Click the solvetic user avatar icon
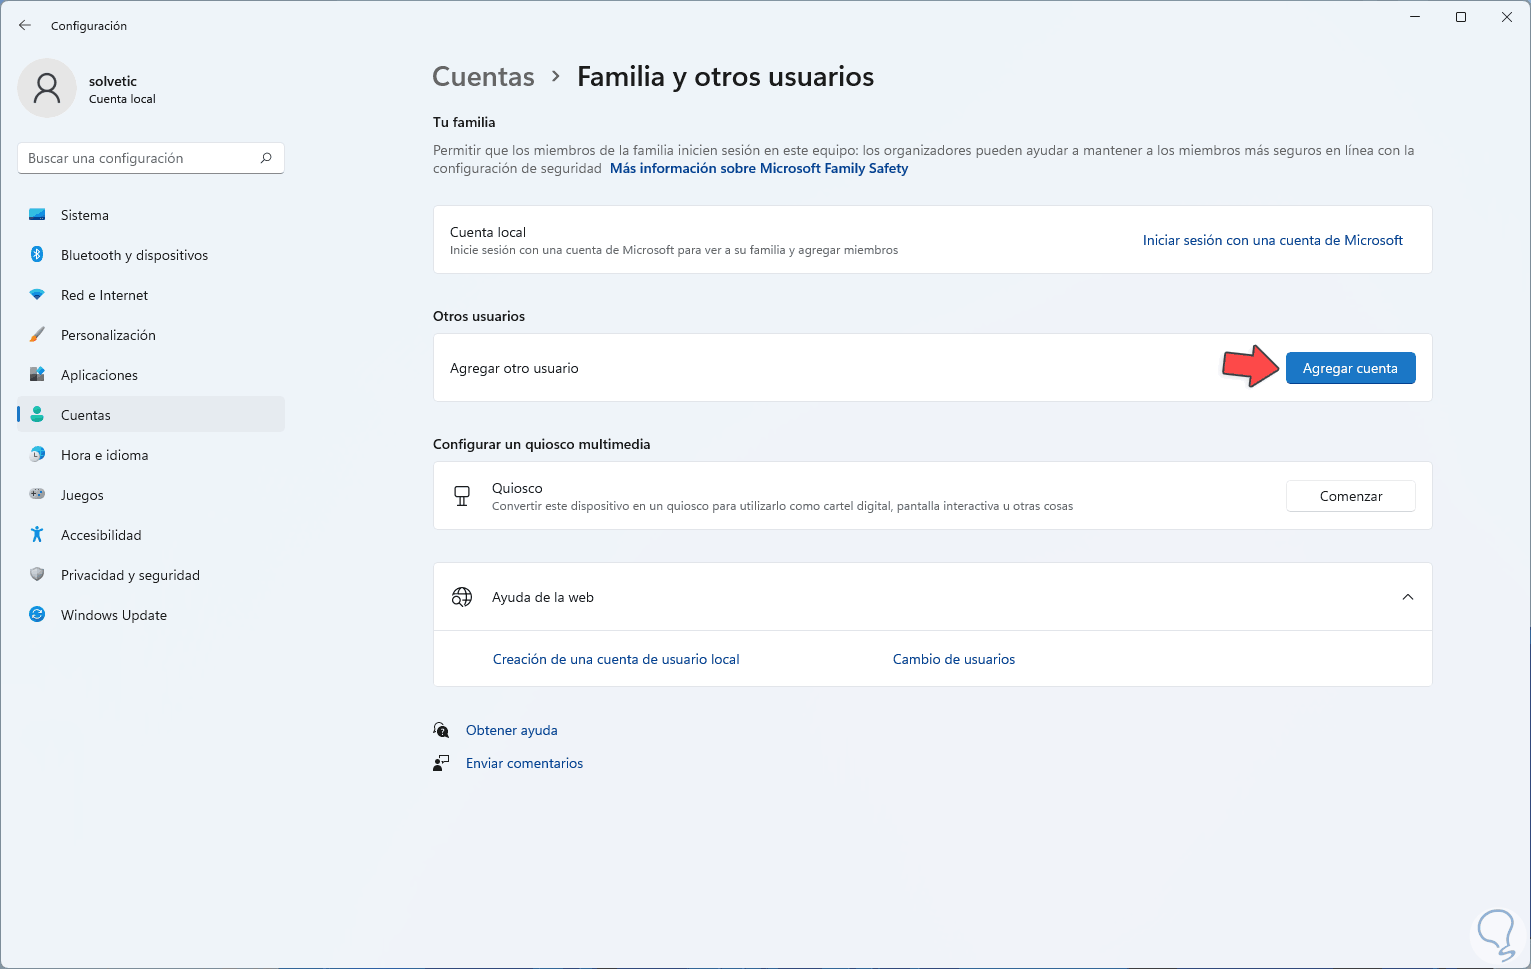 click(x=47, y=88)
